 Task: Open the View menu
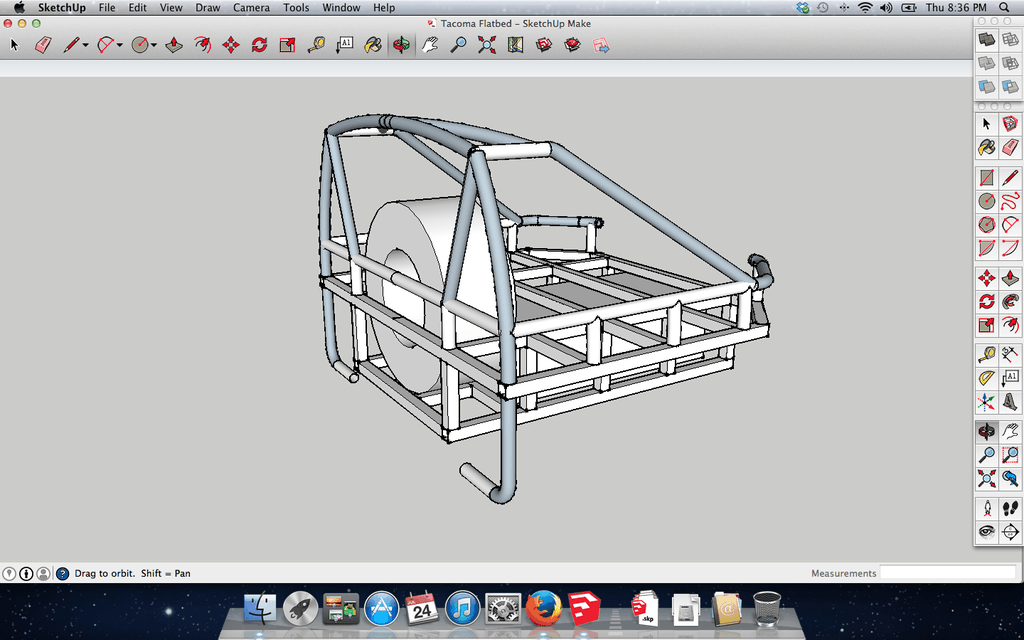coord(171,8)
